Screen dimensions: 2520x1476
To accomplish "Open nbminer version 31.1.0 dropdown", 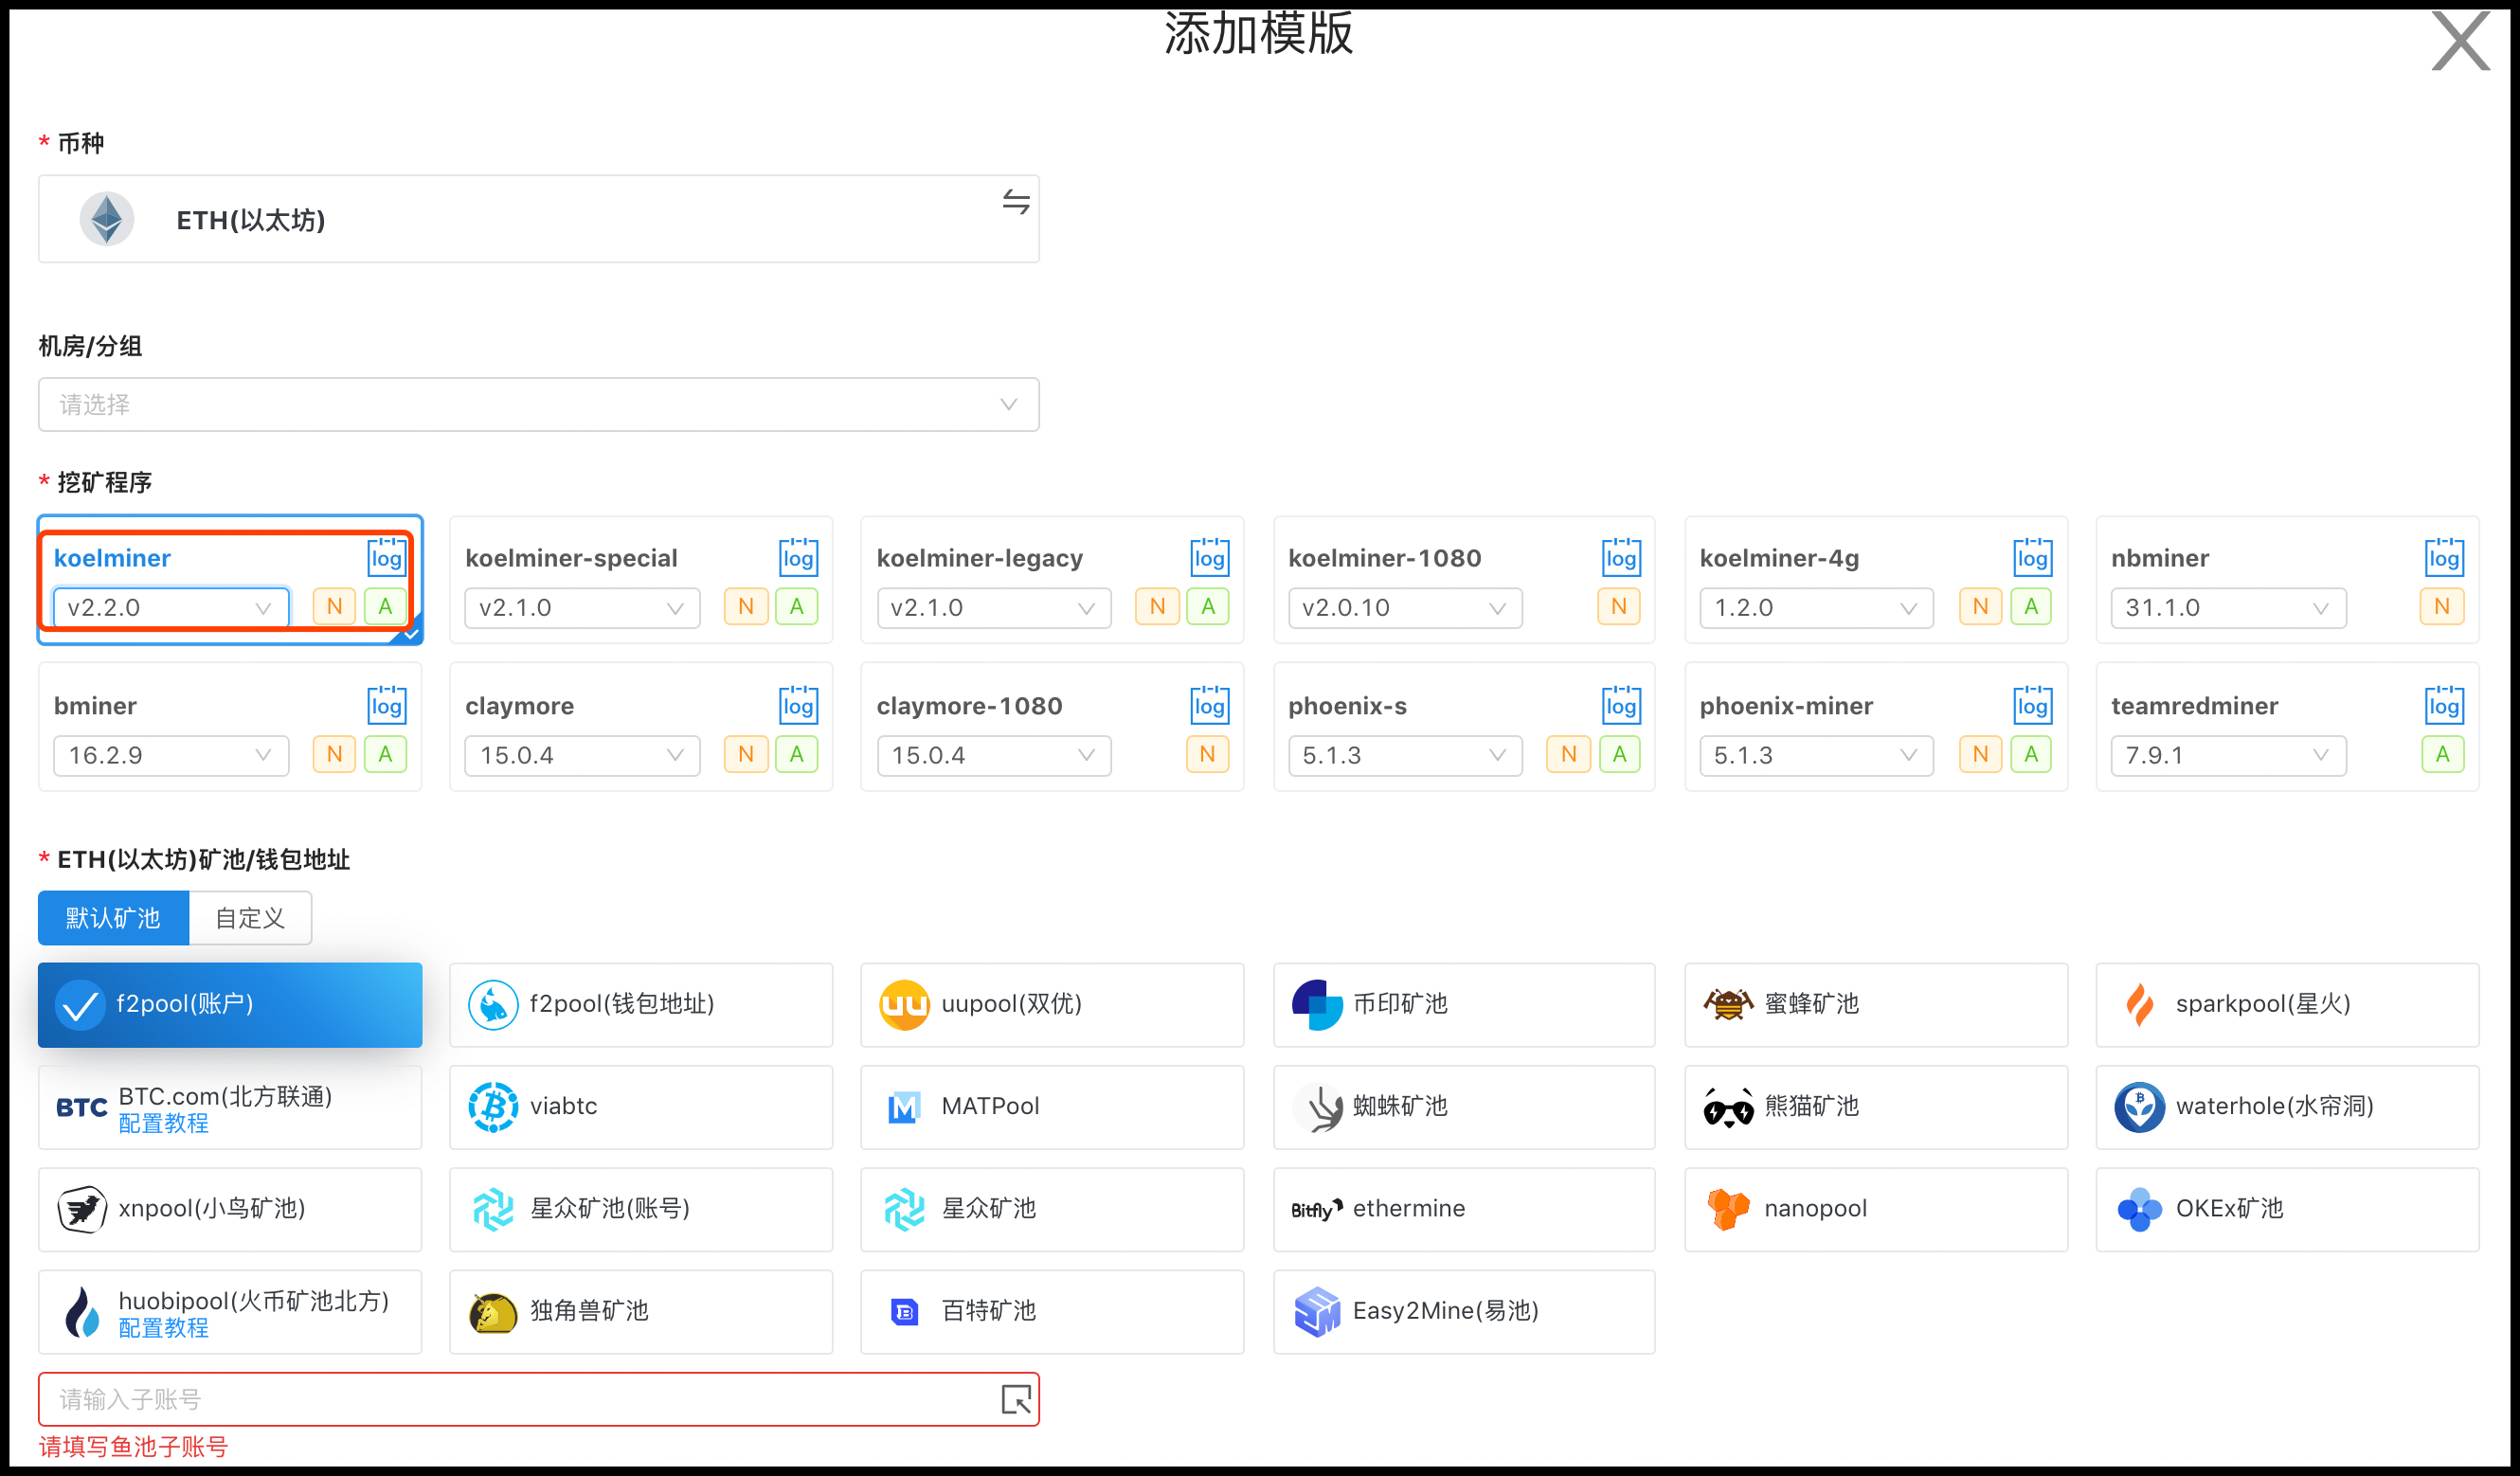I will click(x=2228, y=607).
